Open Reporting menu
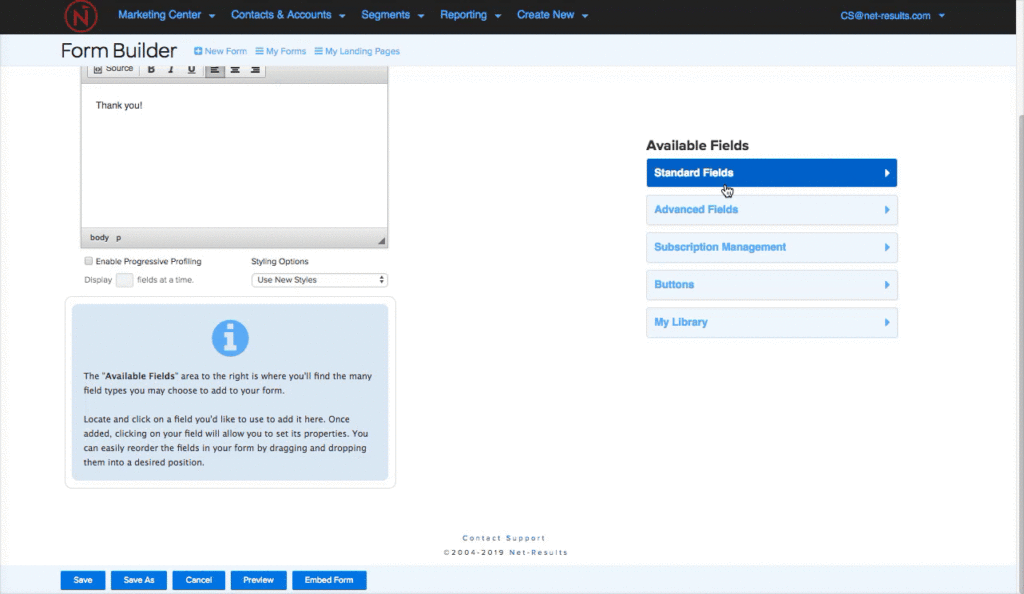This screenshot has height=594, width=1024. pyautogui.click(x=470, y=15)
